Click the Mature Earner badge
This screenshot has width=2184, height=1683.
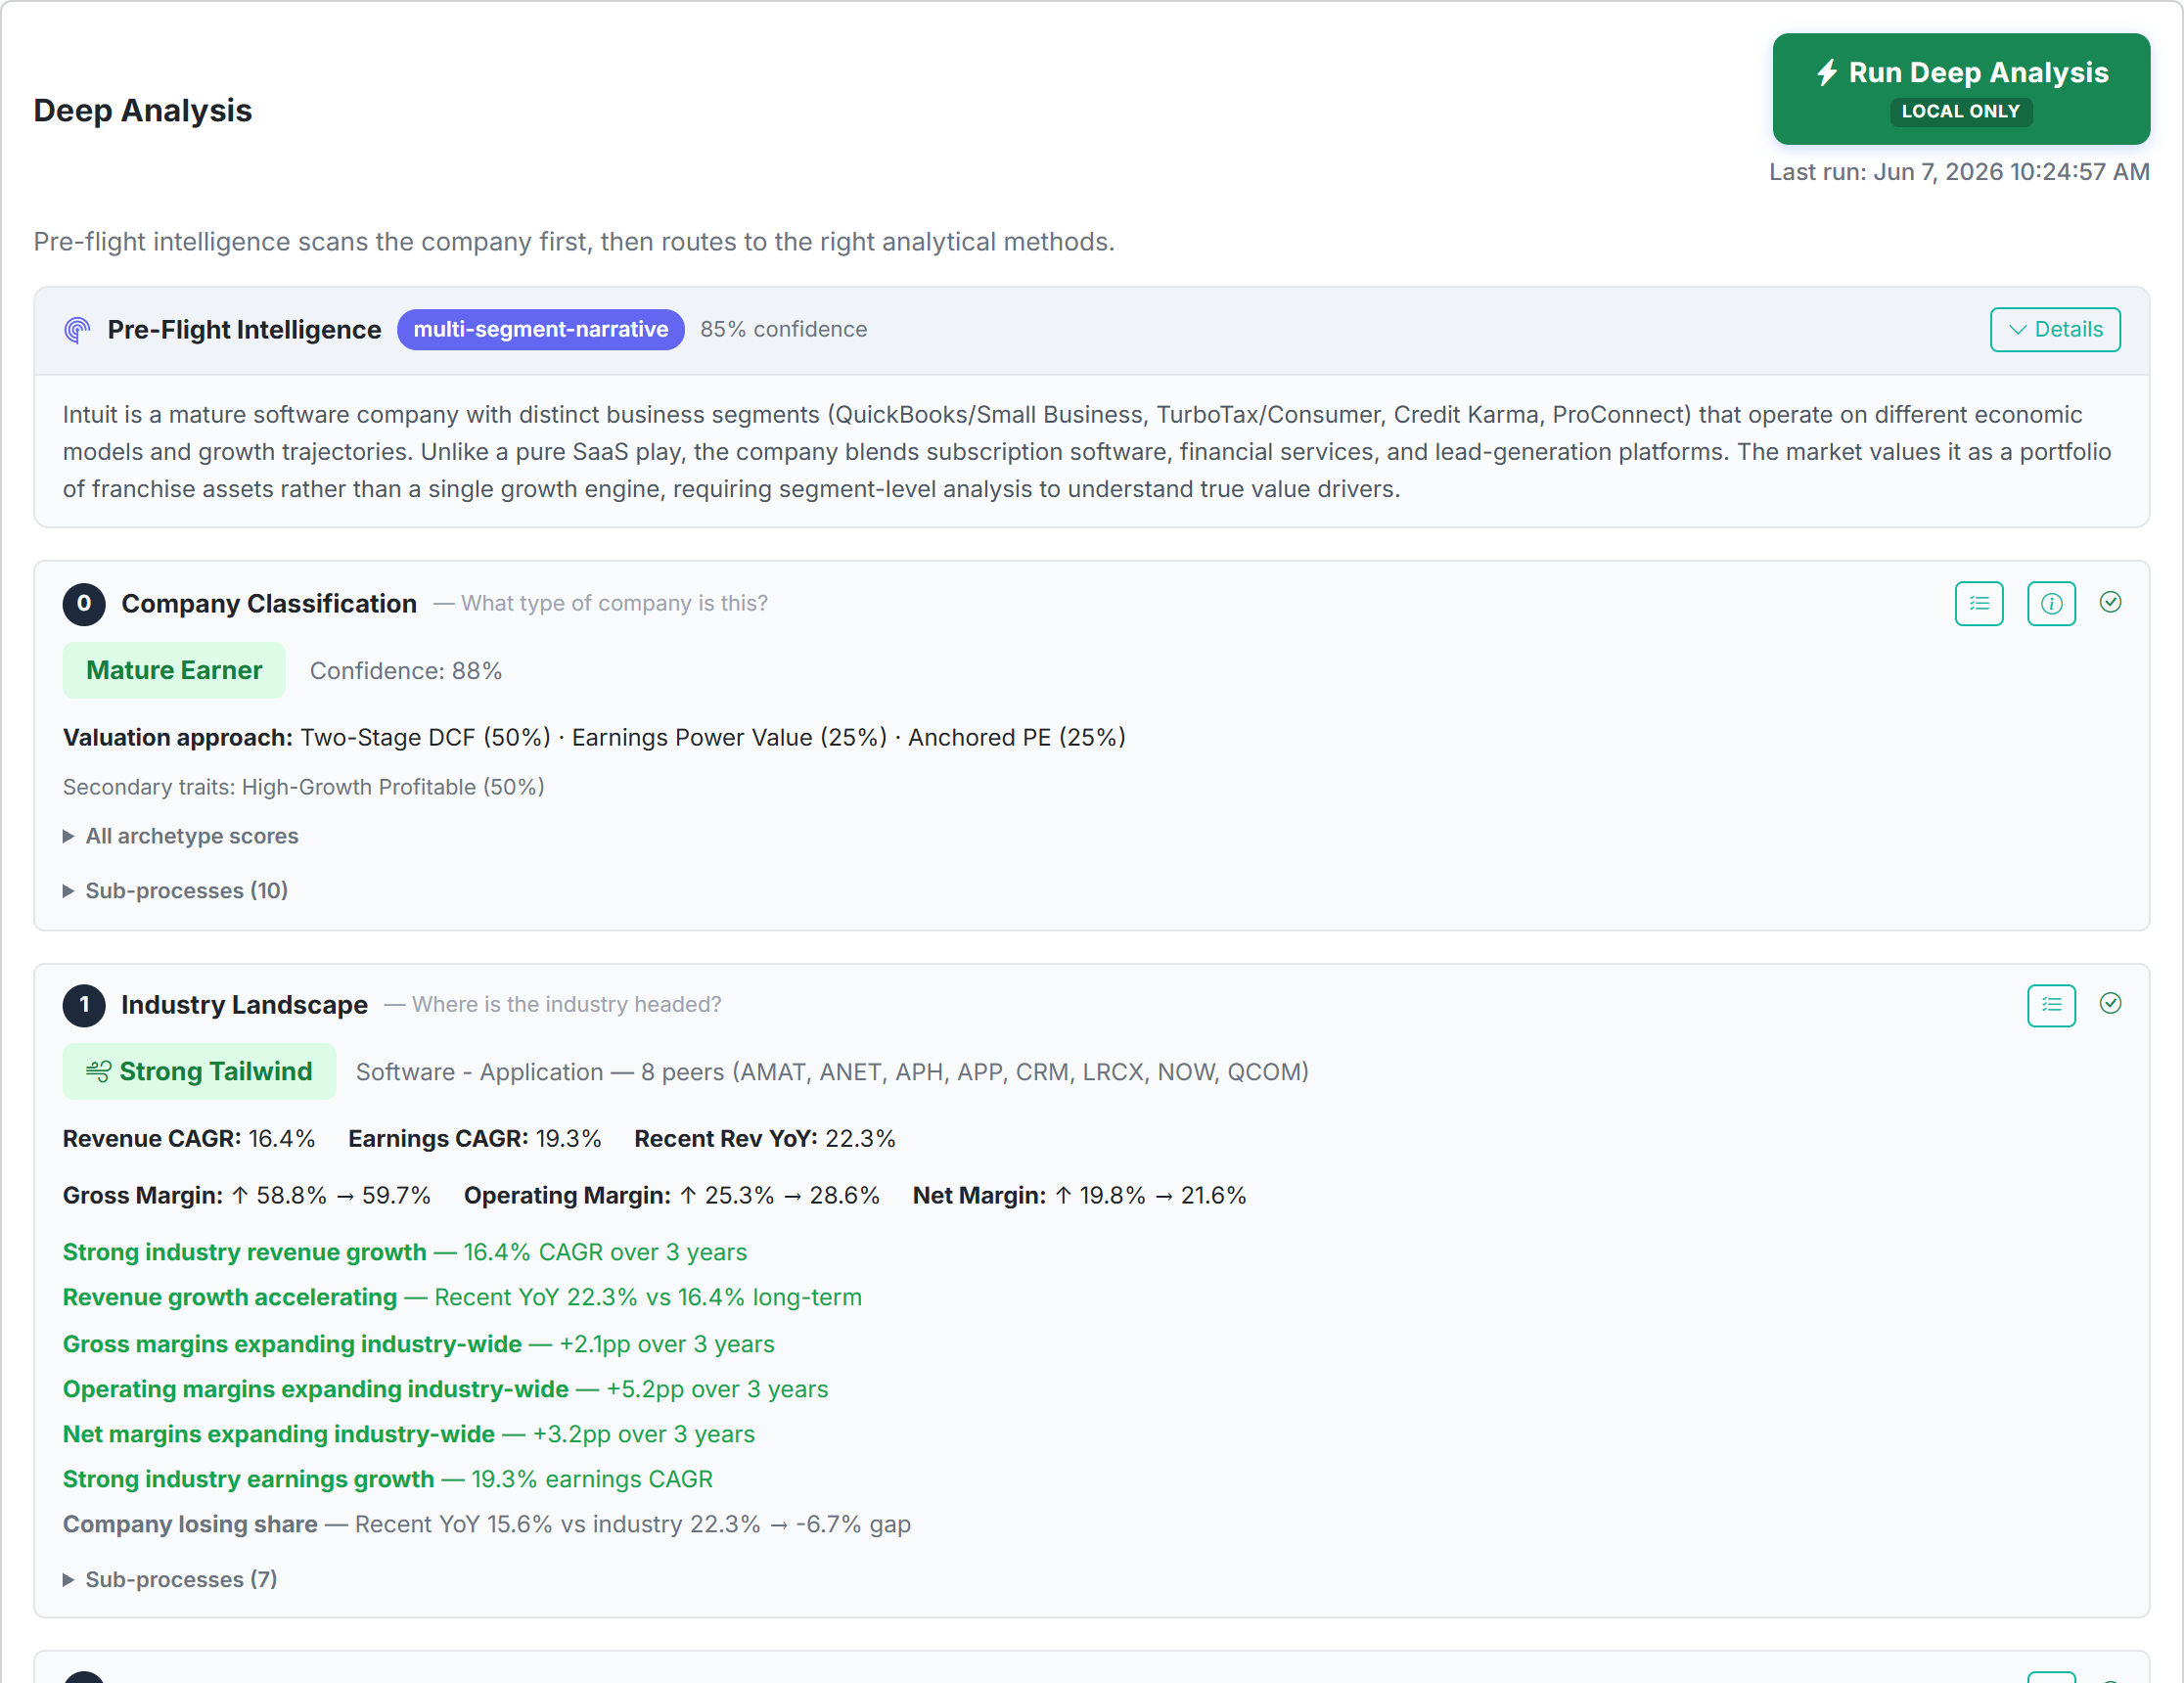[174, 670]
